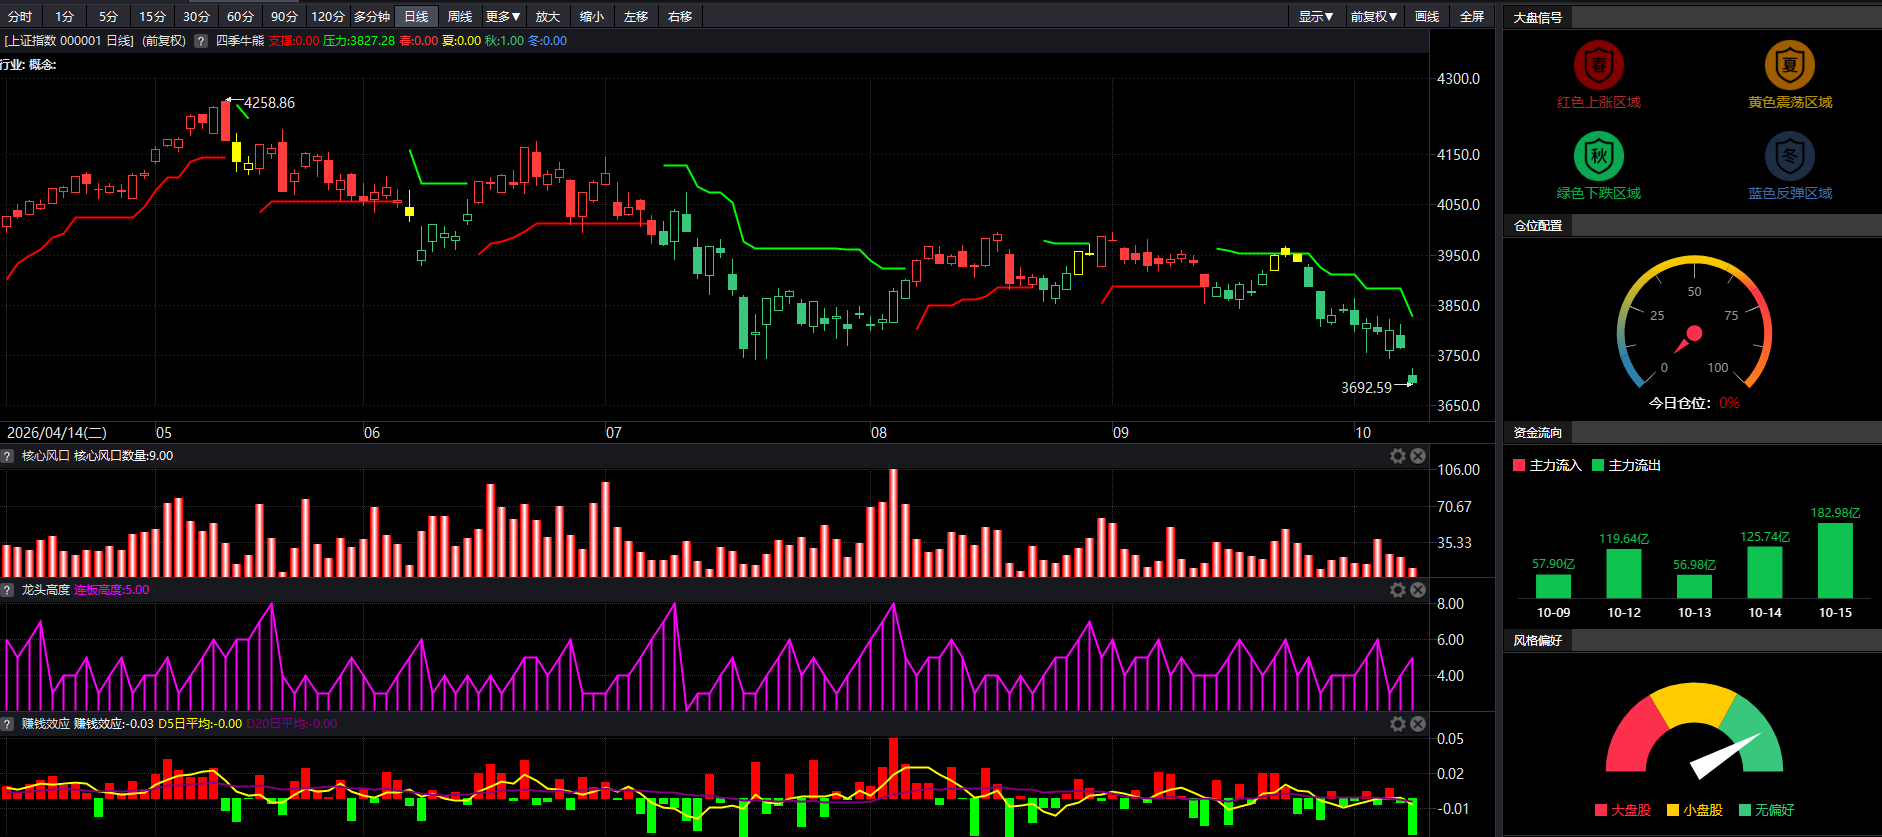Screen dimensions: 1882x837
Task: Switch to the 周线 weekly chart tab
Action: [460, 16]
